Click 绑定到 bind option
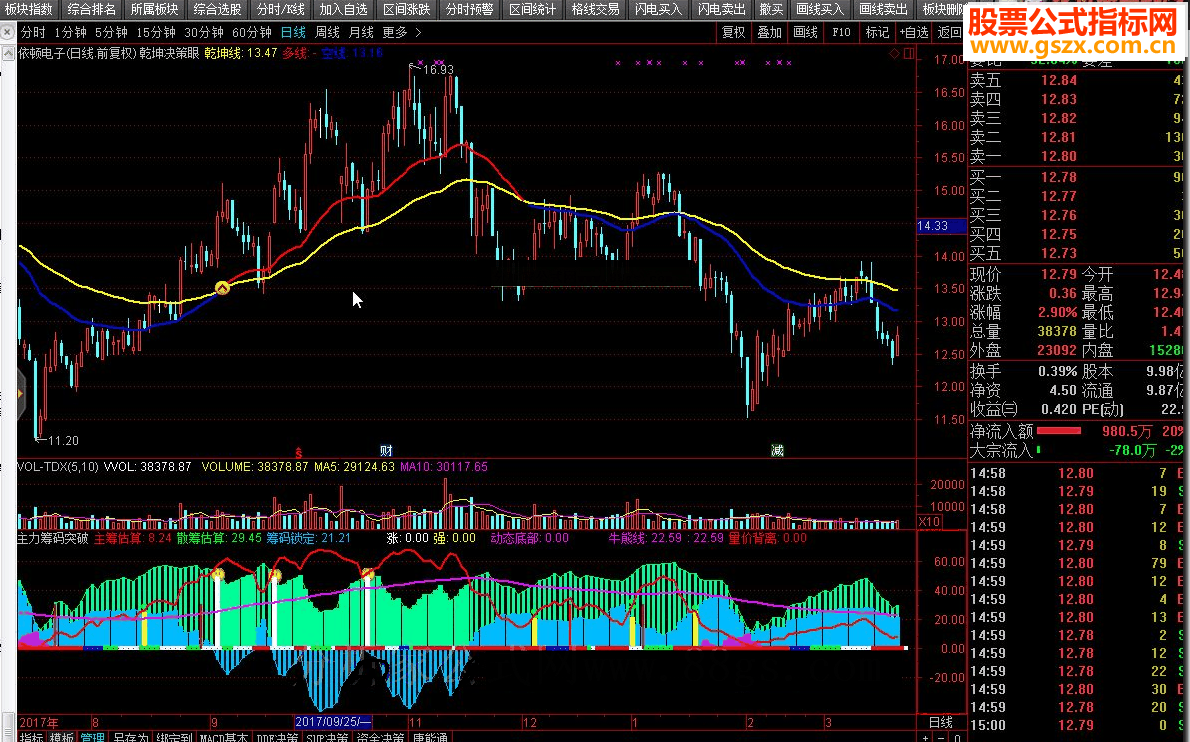Viewport: 1190px width, 742px height. pos(175,737)
